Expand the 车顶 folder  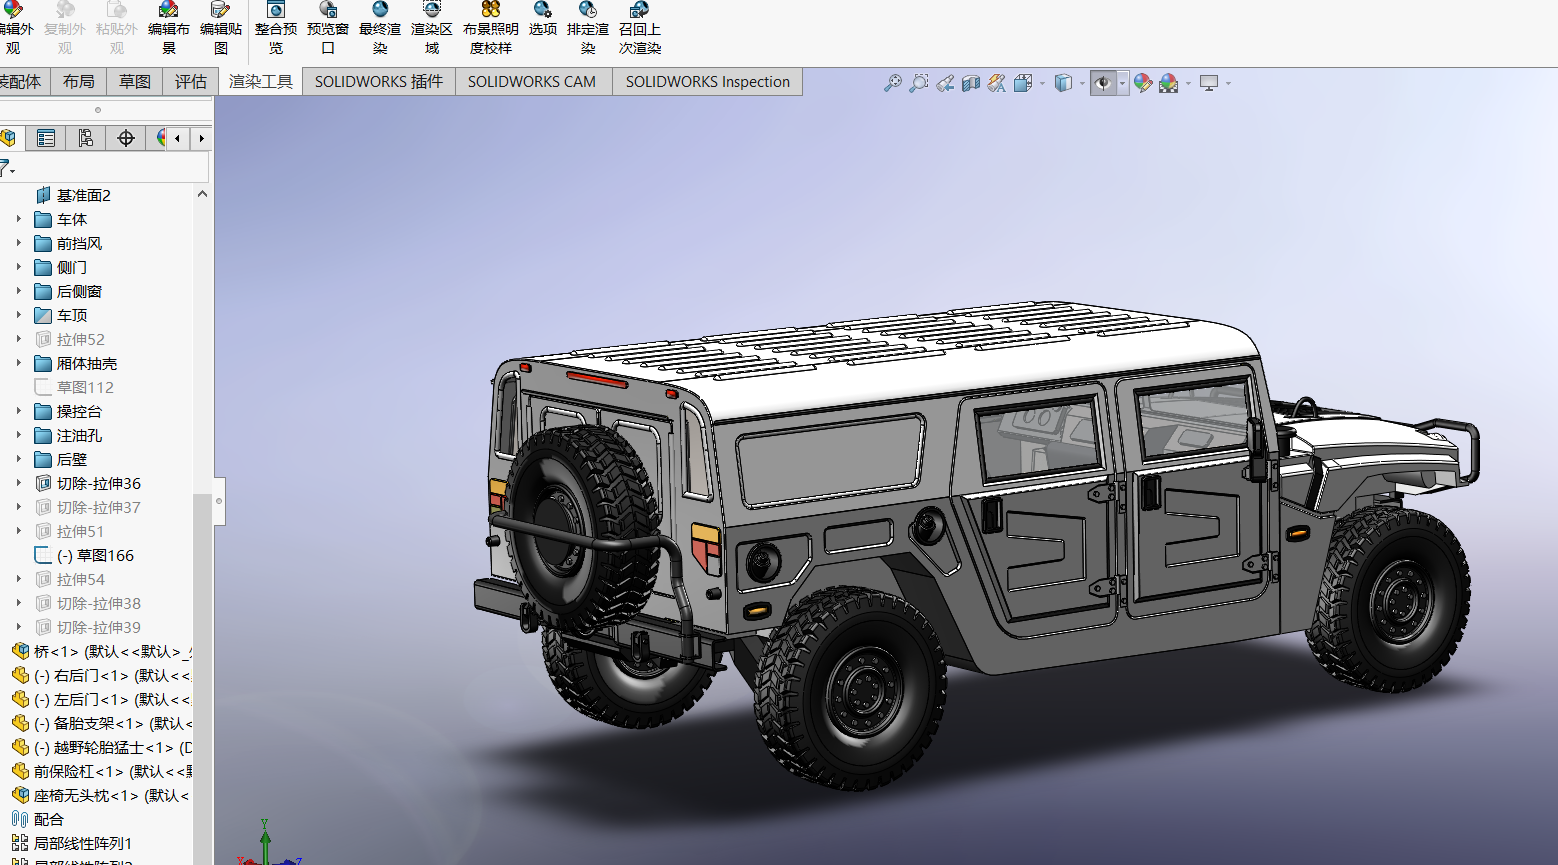coord(18,315)
